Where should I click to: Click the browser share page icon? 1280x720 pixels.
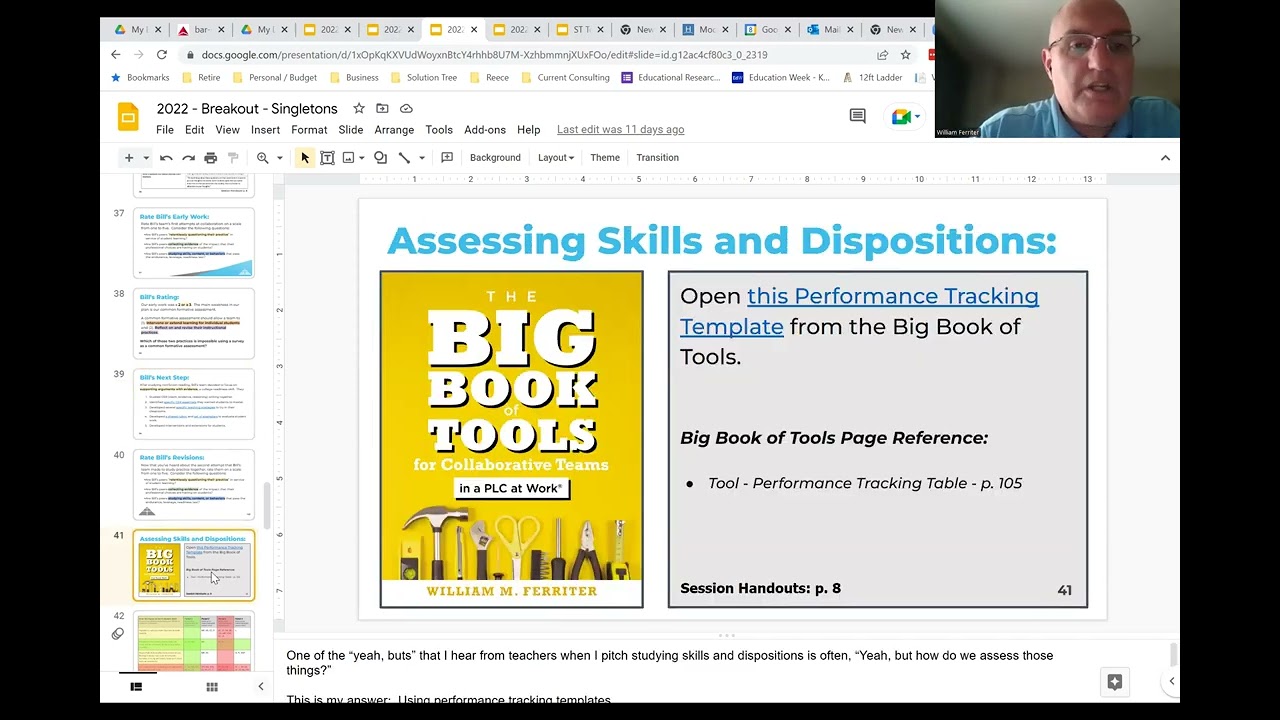(x=882, y=55)
